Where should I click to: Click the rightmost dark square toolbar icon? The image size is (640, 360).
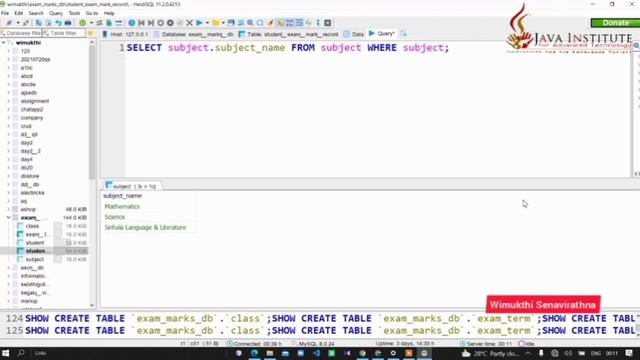[x=328, y=23]
